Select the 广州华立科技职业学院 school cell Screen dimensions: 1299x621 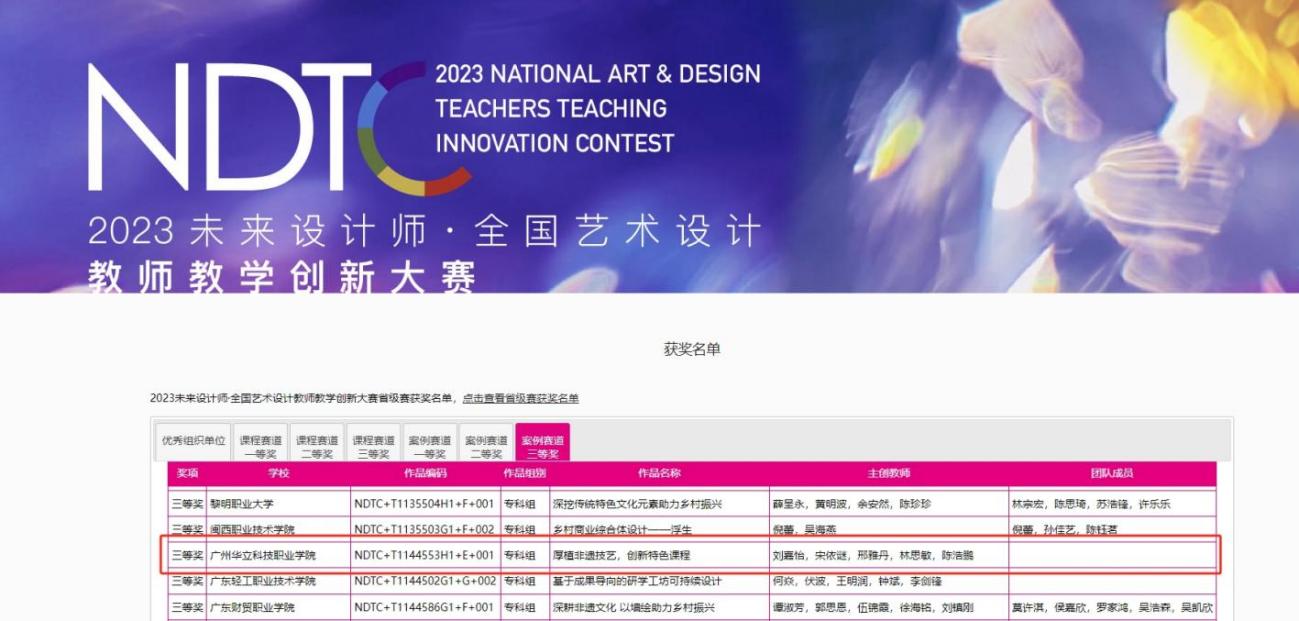[262, 555]
